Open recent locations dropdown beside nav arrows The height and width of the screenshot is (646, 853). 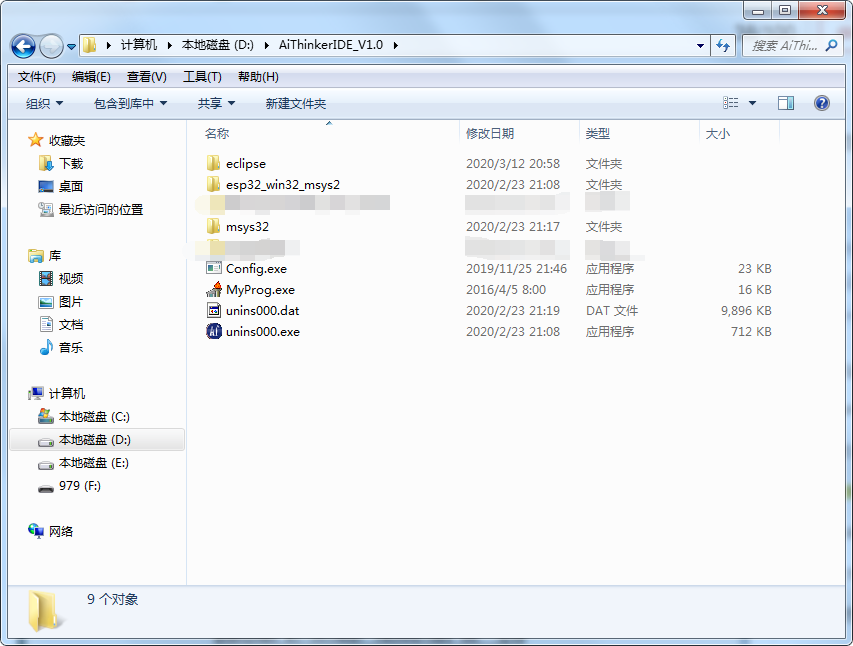click(71, 47)
